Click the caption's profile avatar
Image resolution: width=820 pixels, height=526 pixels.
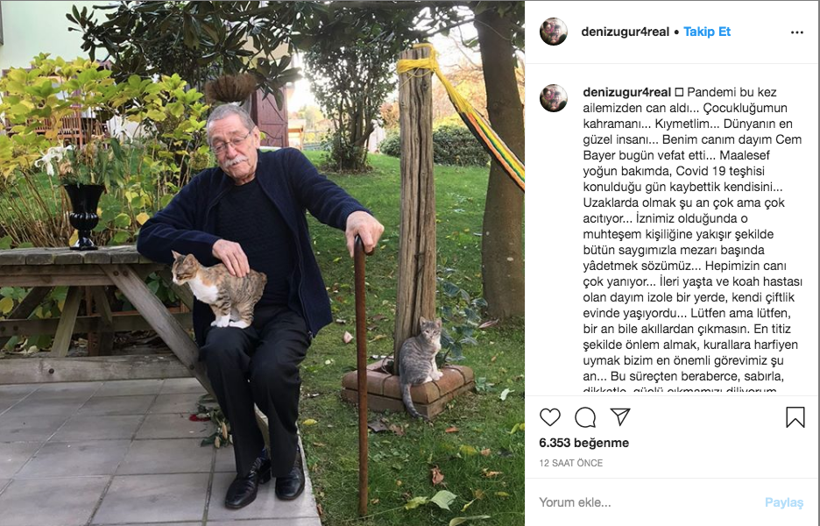coord(553,98)
